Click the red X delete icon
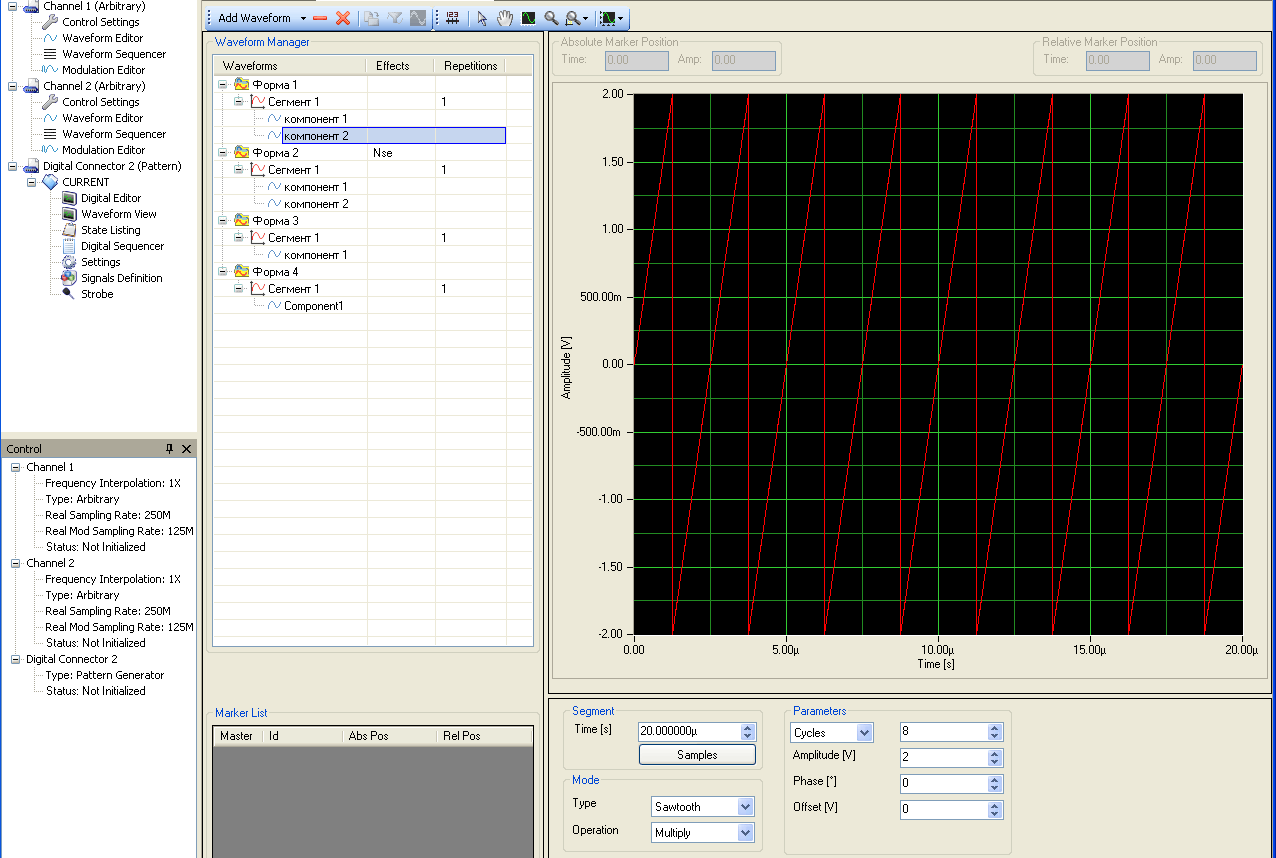Image resolution: width=1276 pixels, height=858 pixels. click(x=343, y=18)
